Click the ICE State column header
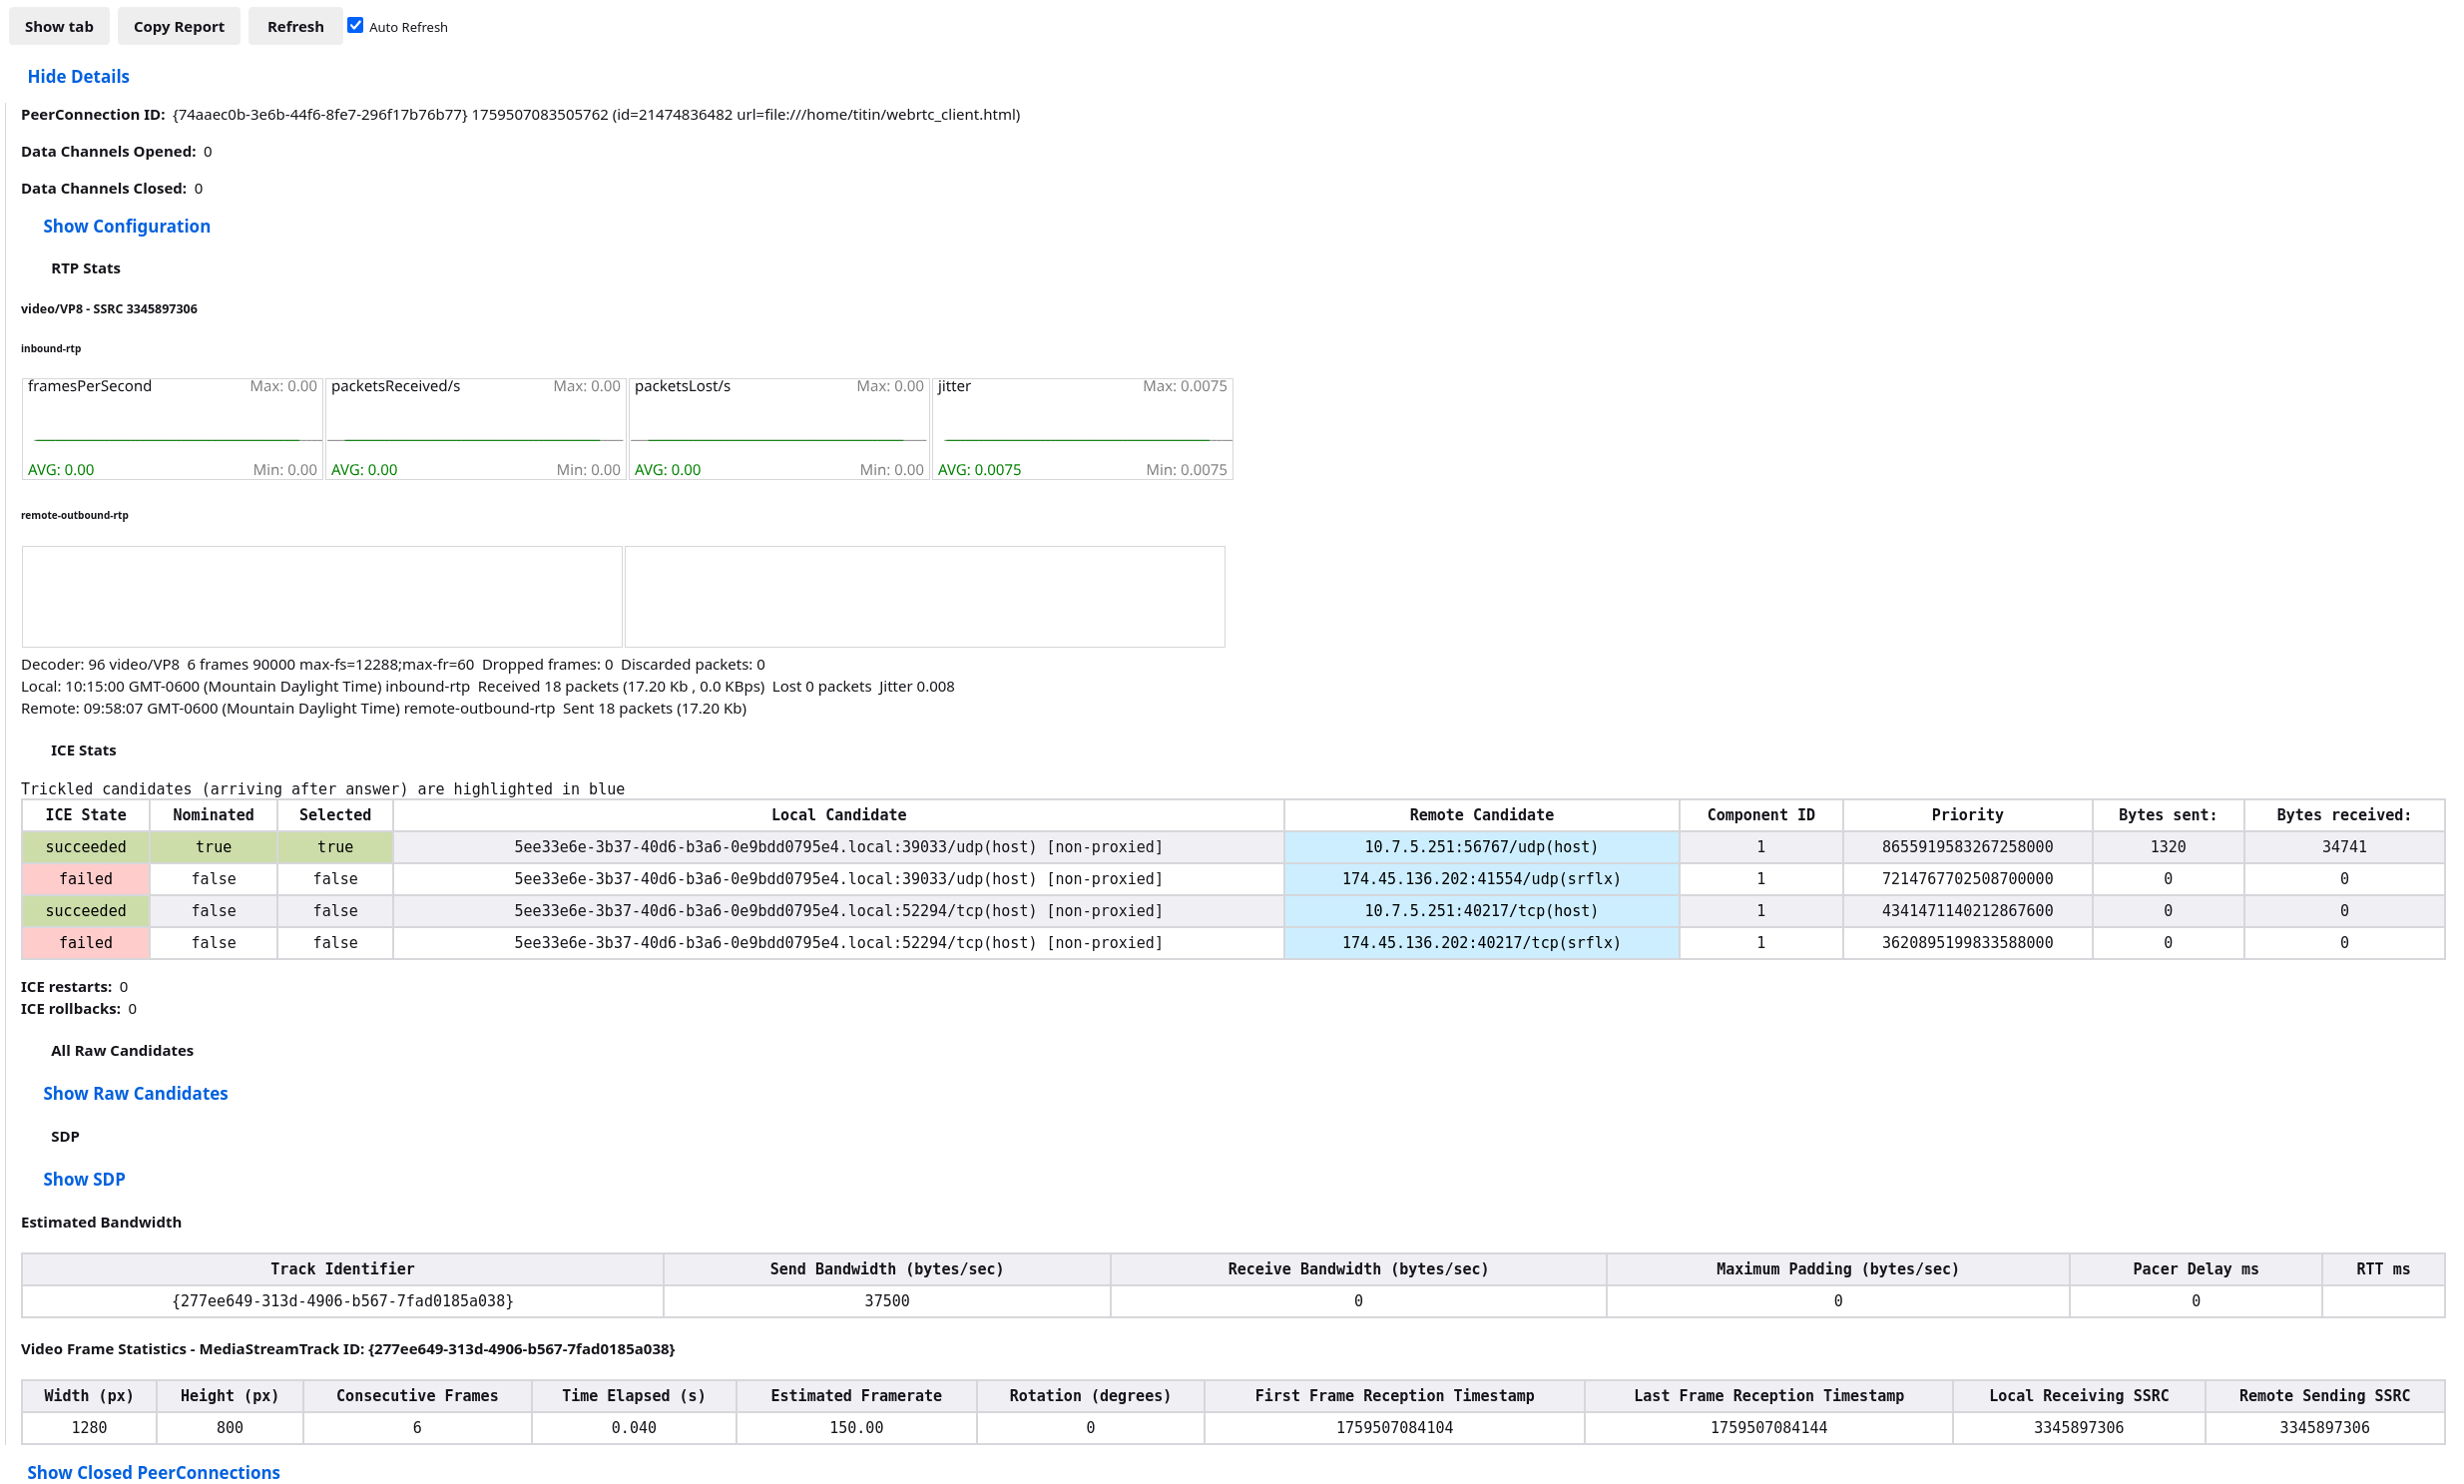This screenshot has height=1484, width=2464. tap(86, 816)
